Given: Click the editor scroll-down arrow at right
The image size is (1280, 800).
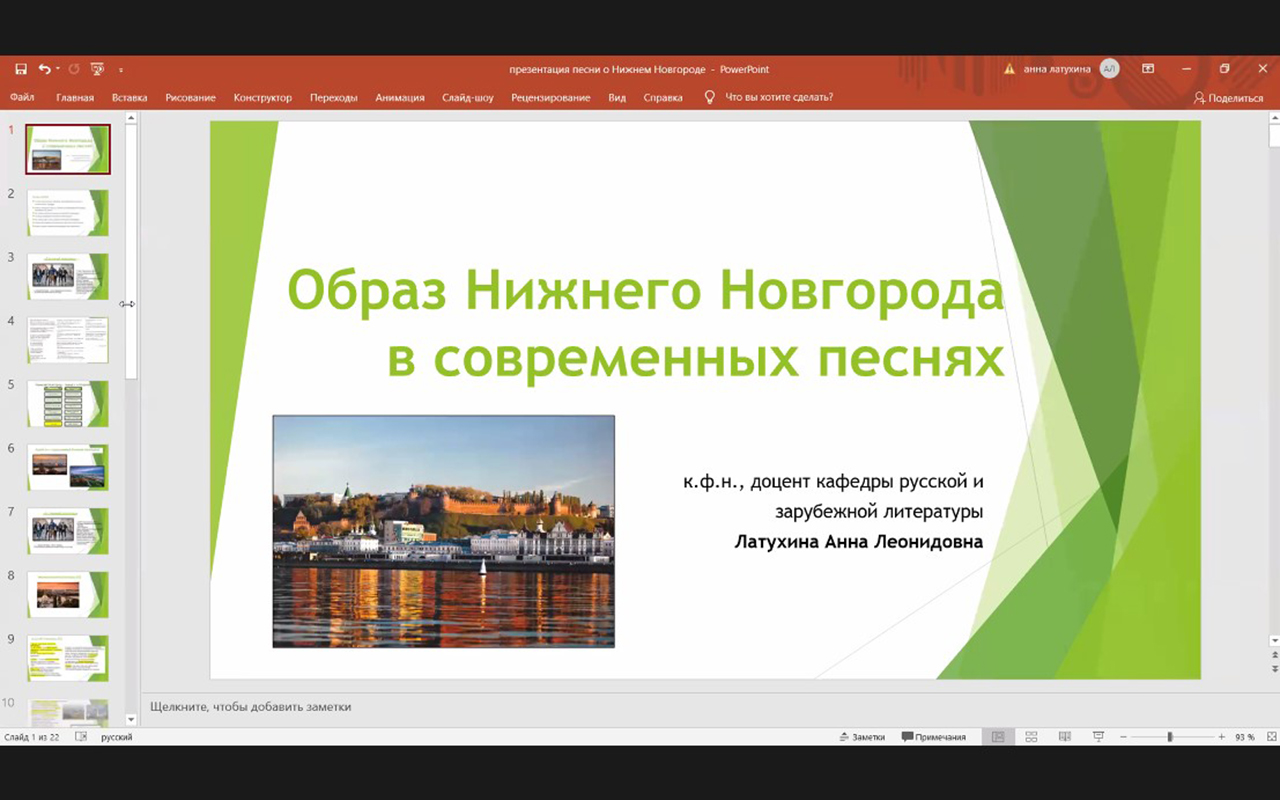Looking at the screenshot, I should 1274,640.
